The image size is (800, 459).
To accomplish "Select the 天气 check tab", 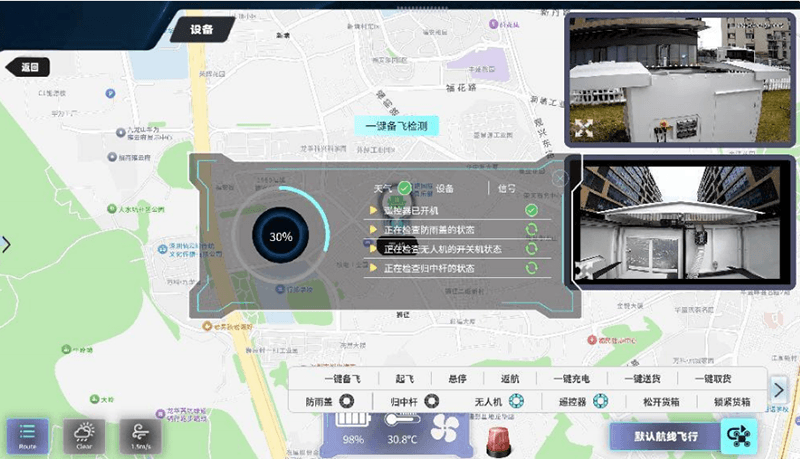I will pyautogui.click(x=382, y=189).
